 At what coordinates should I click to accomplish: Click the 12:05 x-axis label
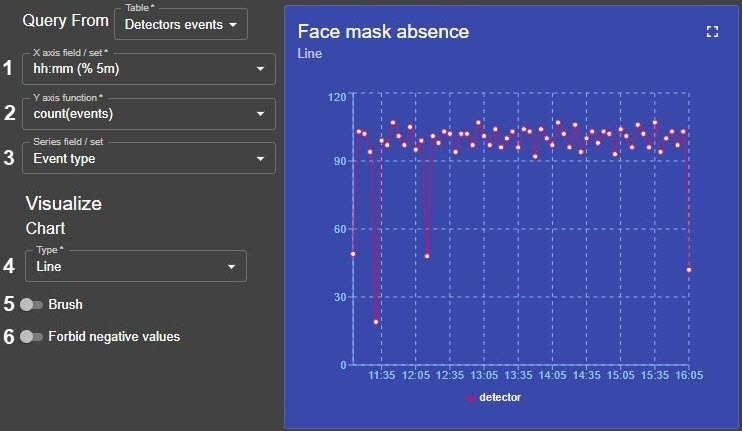(x=416, y=377)
